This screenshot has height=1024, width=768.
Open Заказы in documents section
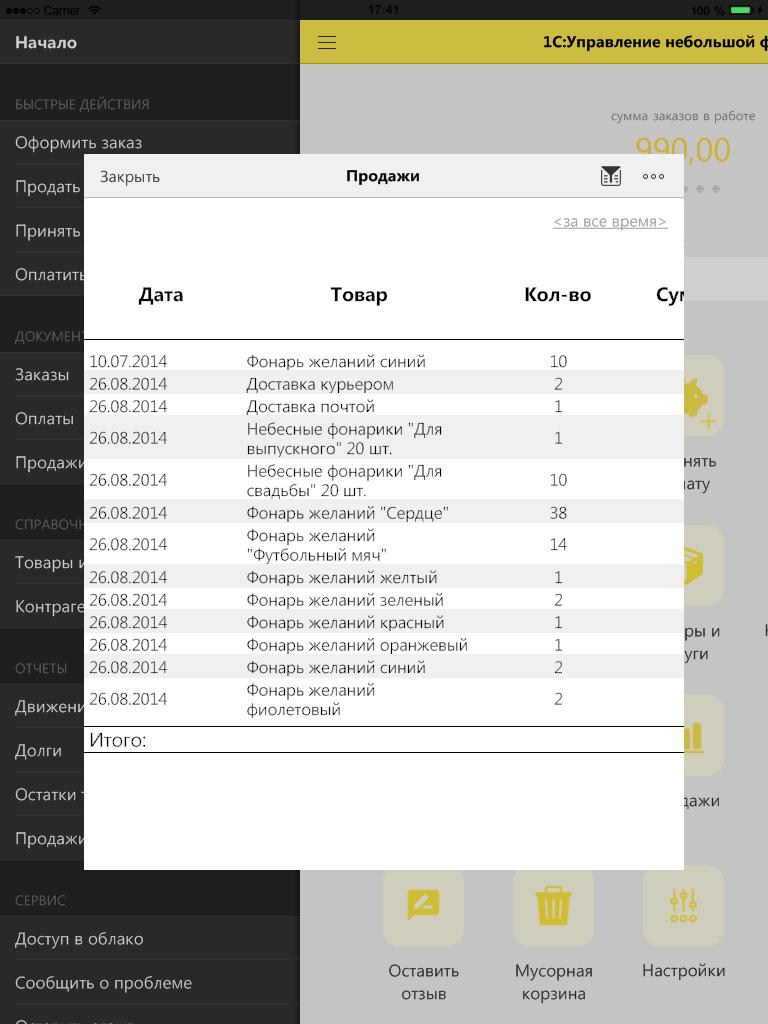pos(42,374)
